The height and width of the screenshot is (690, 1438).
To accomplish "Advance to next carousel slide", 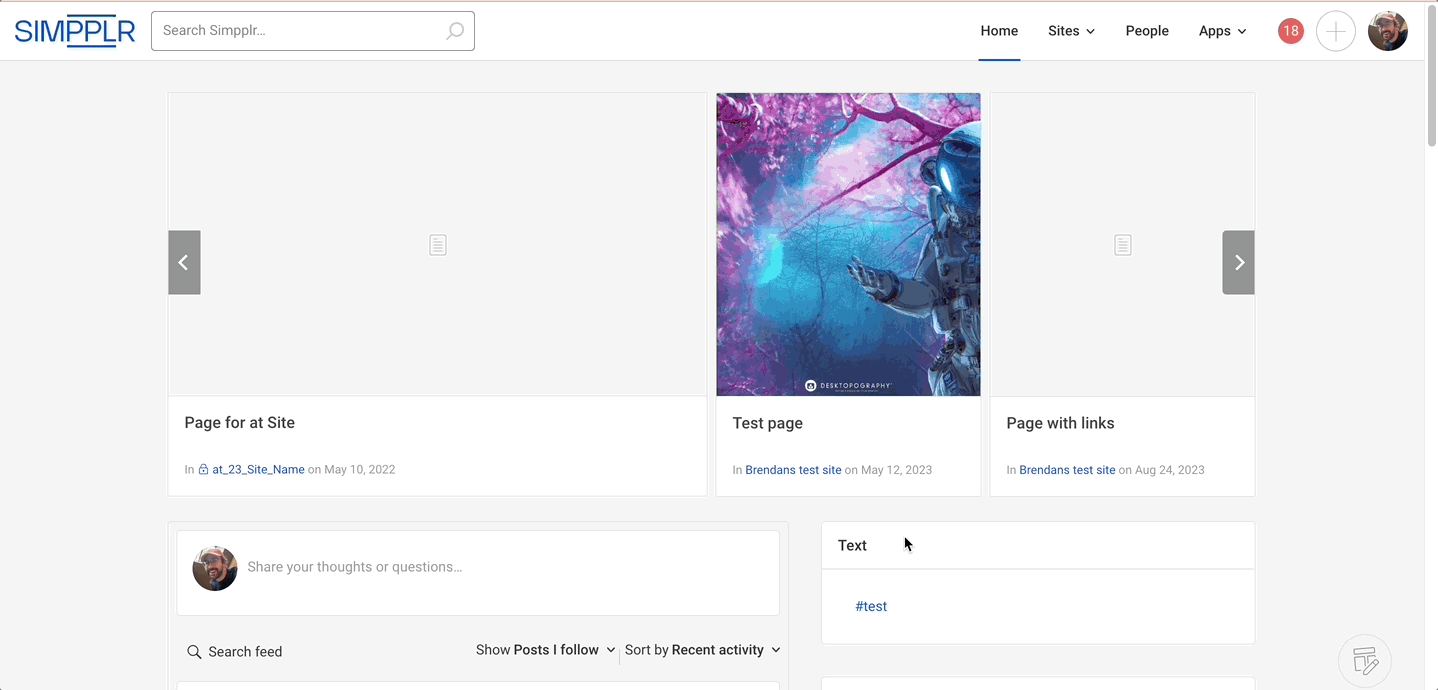I will (1238, 262).
